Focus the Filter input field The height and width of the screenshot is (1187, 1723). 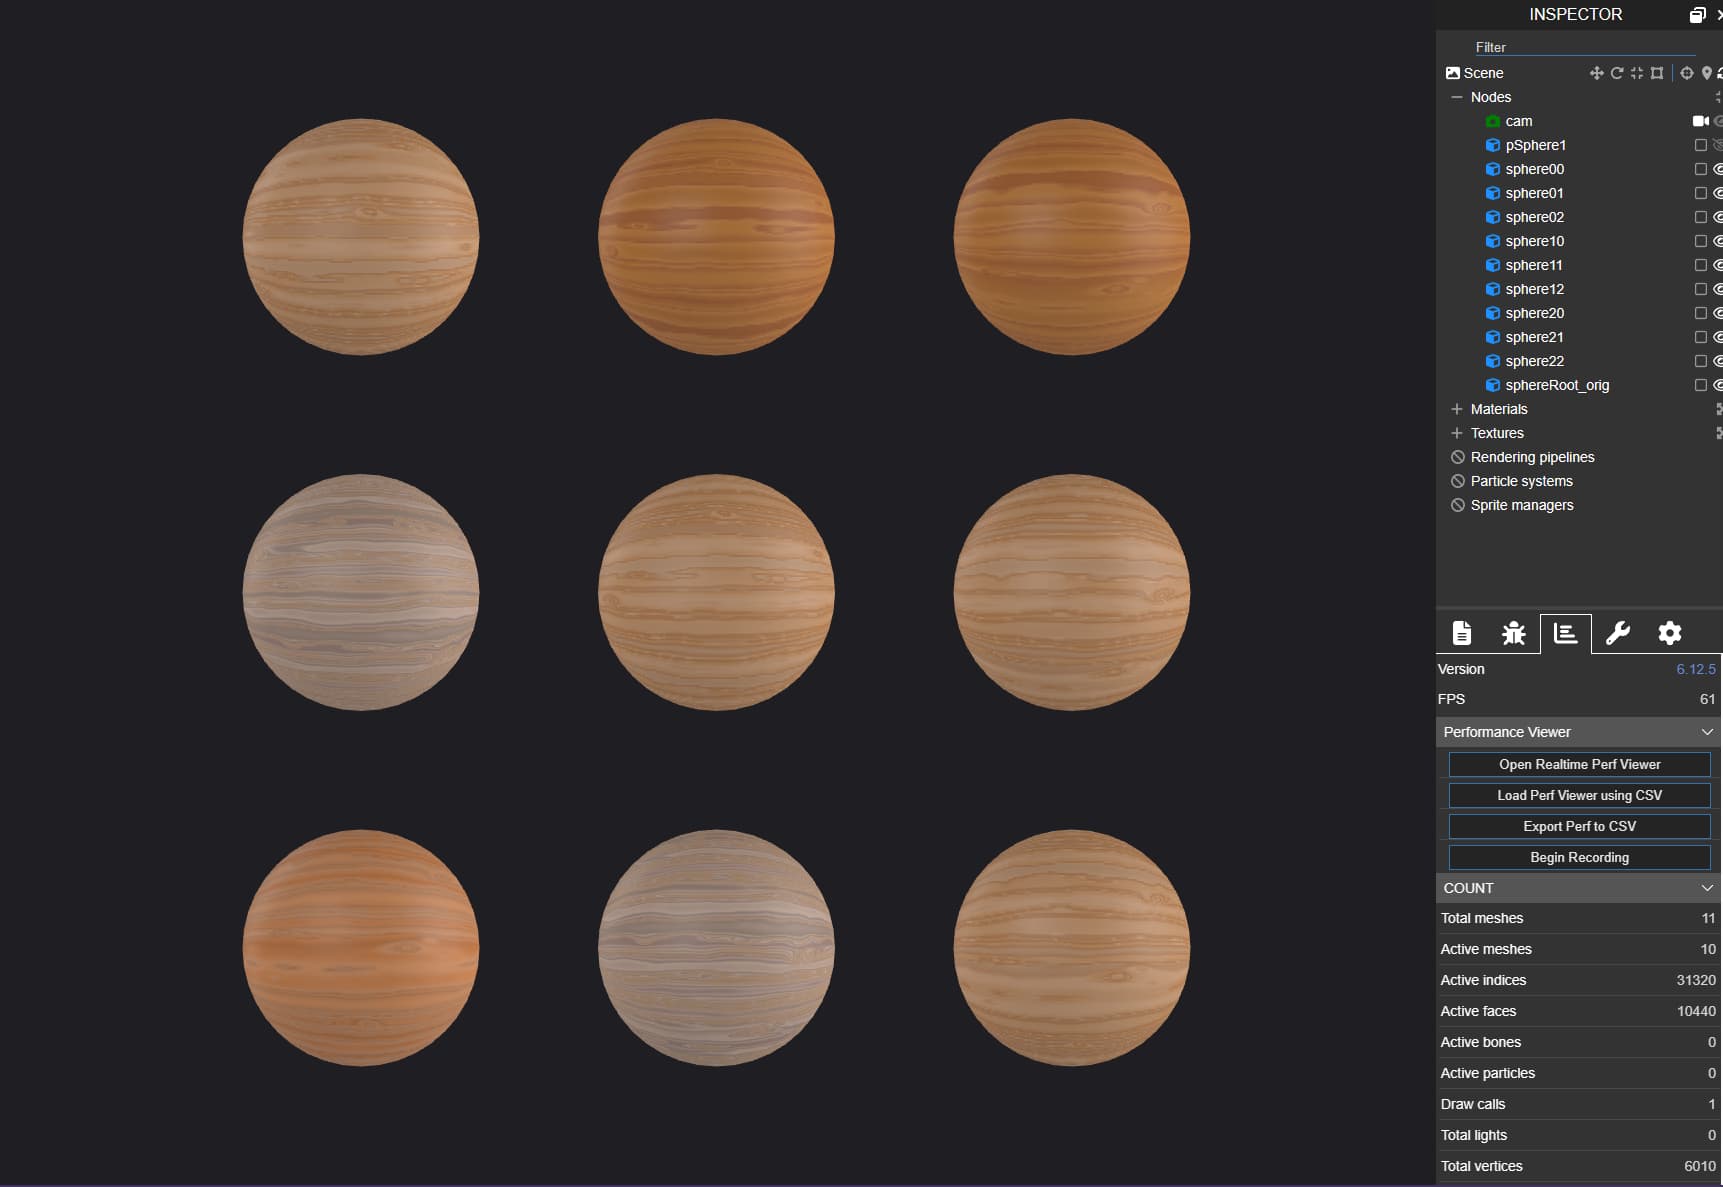pyautogui.click(x=1585, y=47)
